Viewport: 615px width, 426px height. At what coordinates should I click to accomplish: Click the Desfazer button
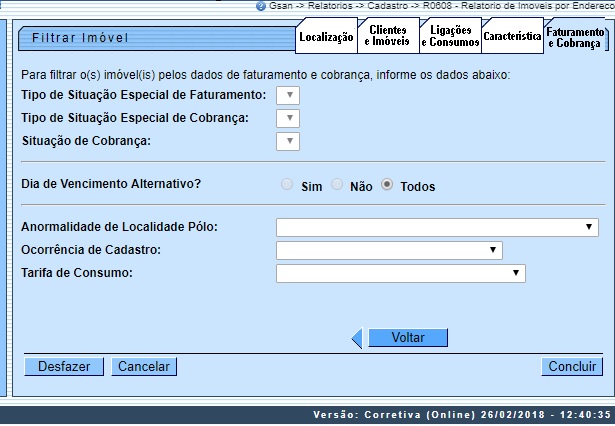[x=64, y=367]
